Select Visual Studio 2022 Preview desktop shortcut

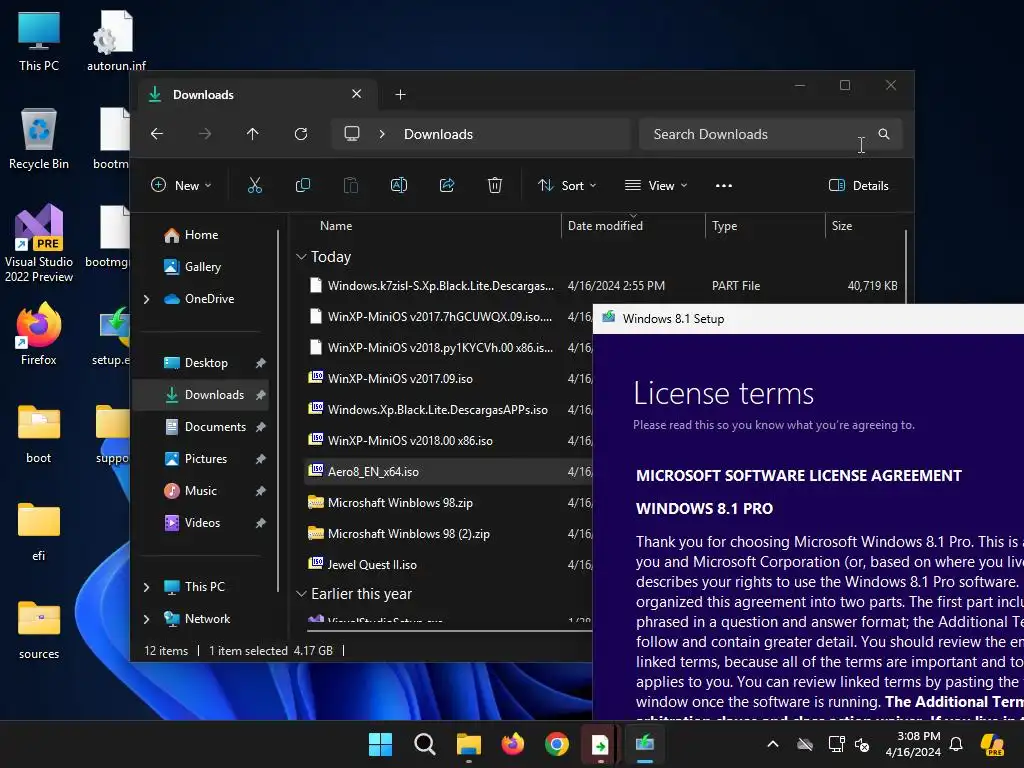coord(39,244)
